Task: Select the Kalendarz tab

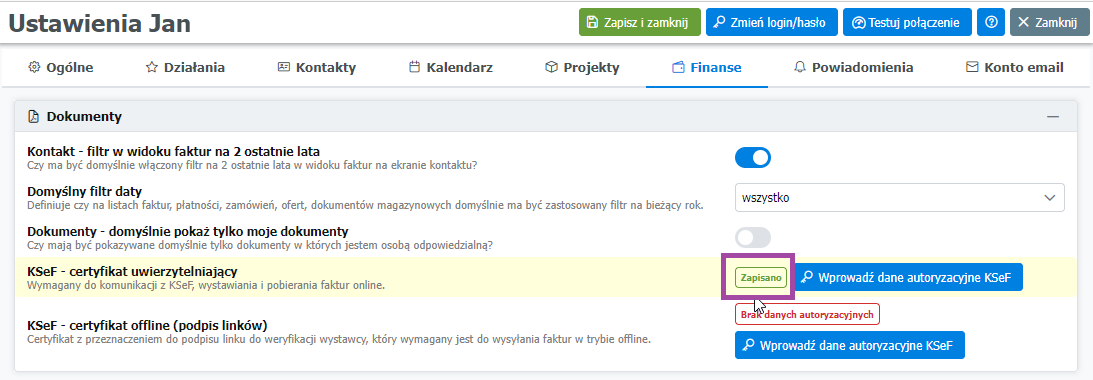Action: point(451,68)
